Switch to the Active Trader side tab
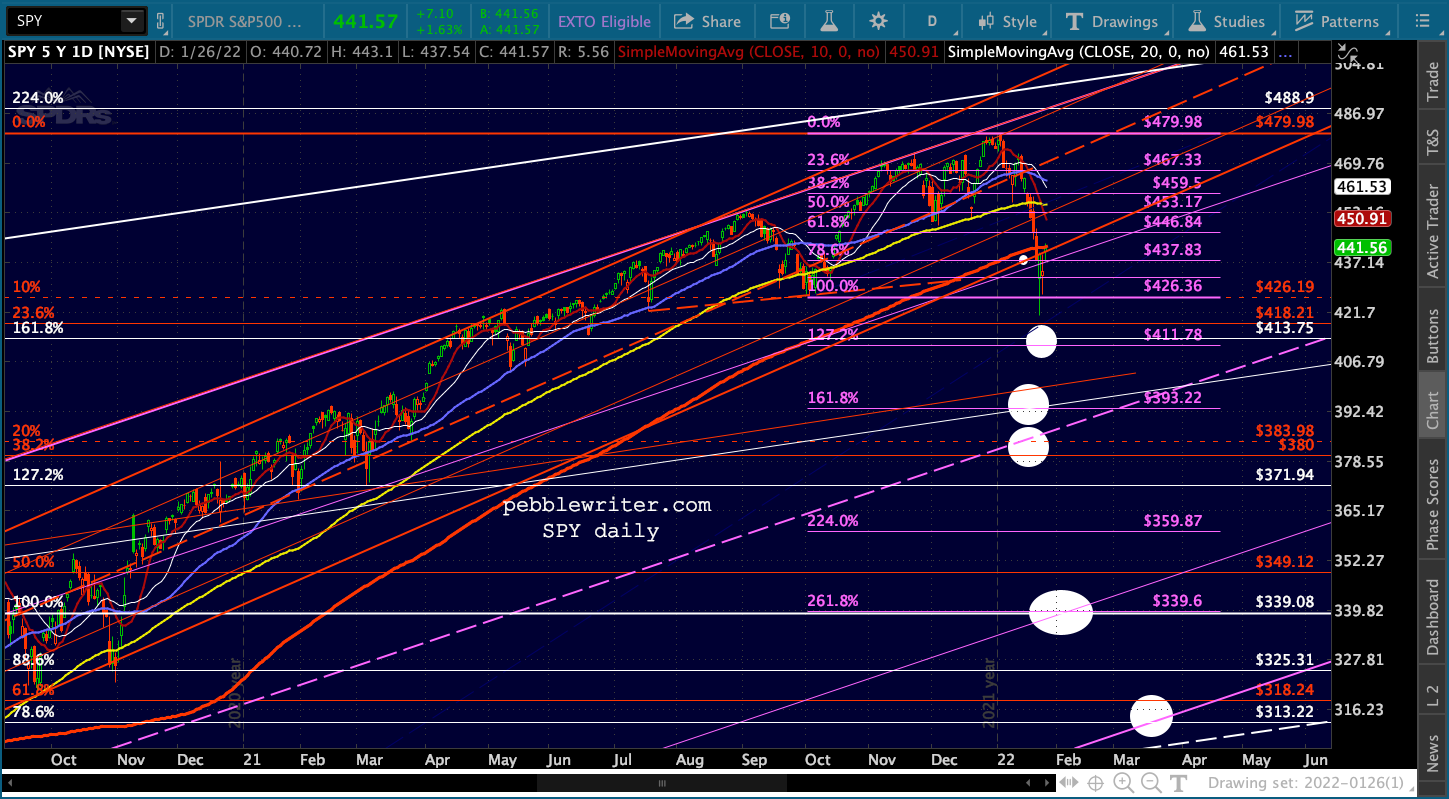This screenshot has width=1449, height=799. click(x=1433, y=231)
